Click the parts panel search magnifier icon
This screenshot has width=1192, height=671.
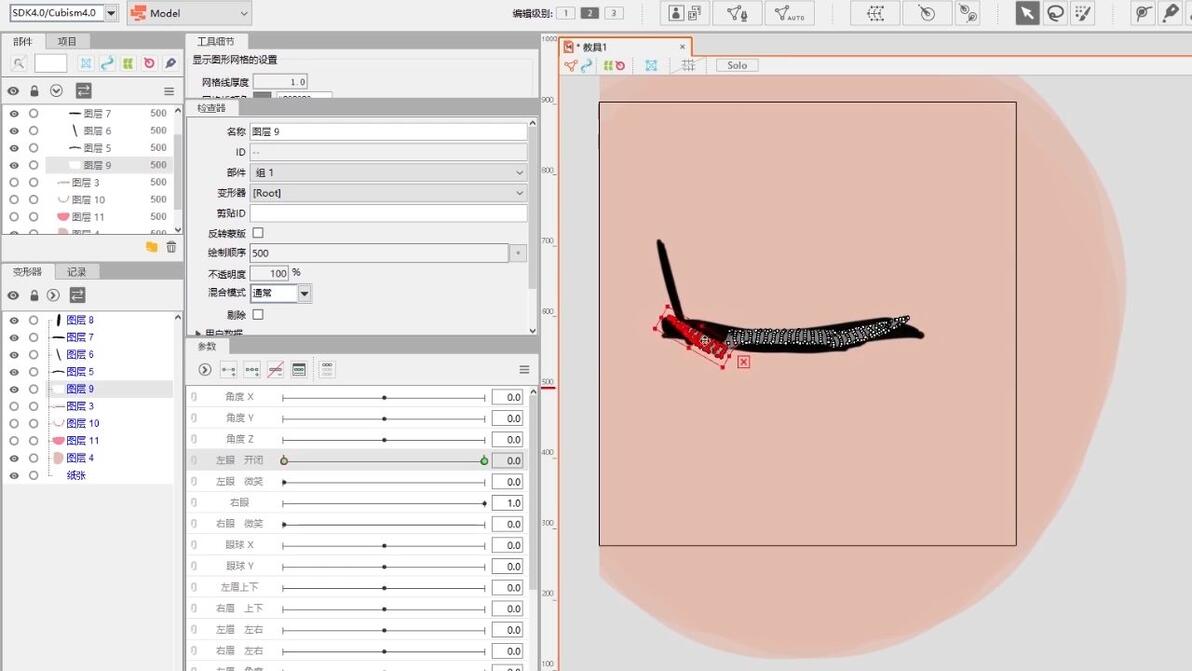coord(19,64)
